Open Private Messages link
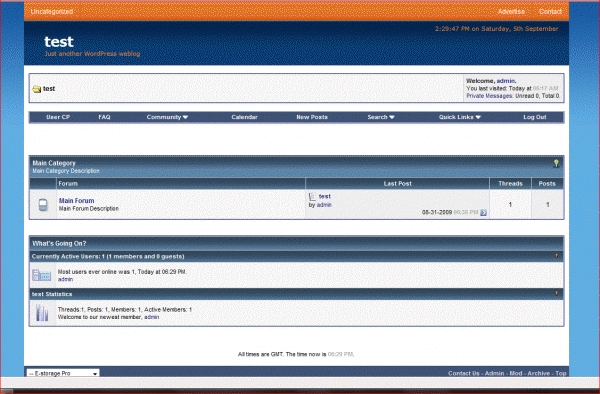This screenshot has width=600, height=394. 489,96
